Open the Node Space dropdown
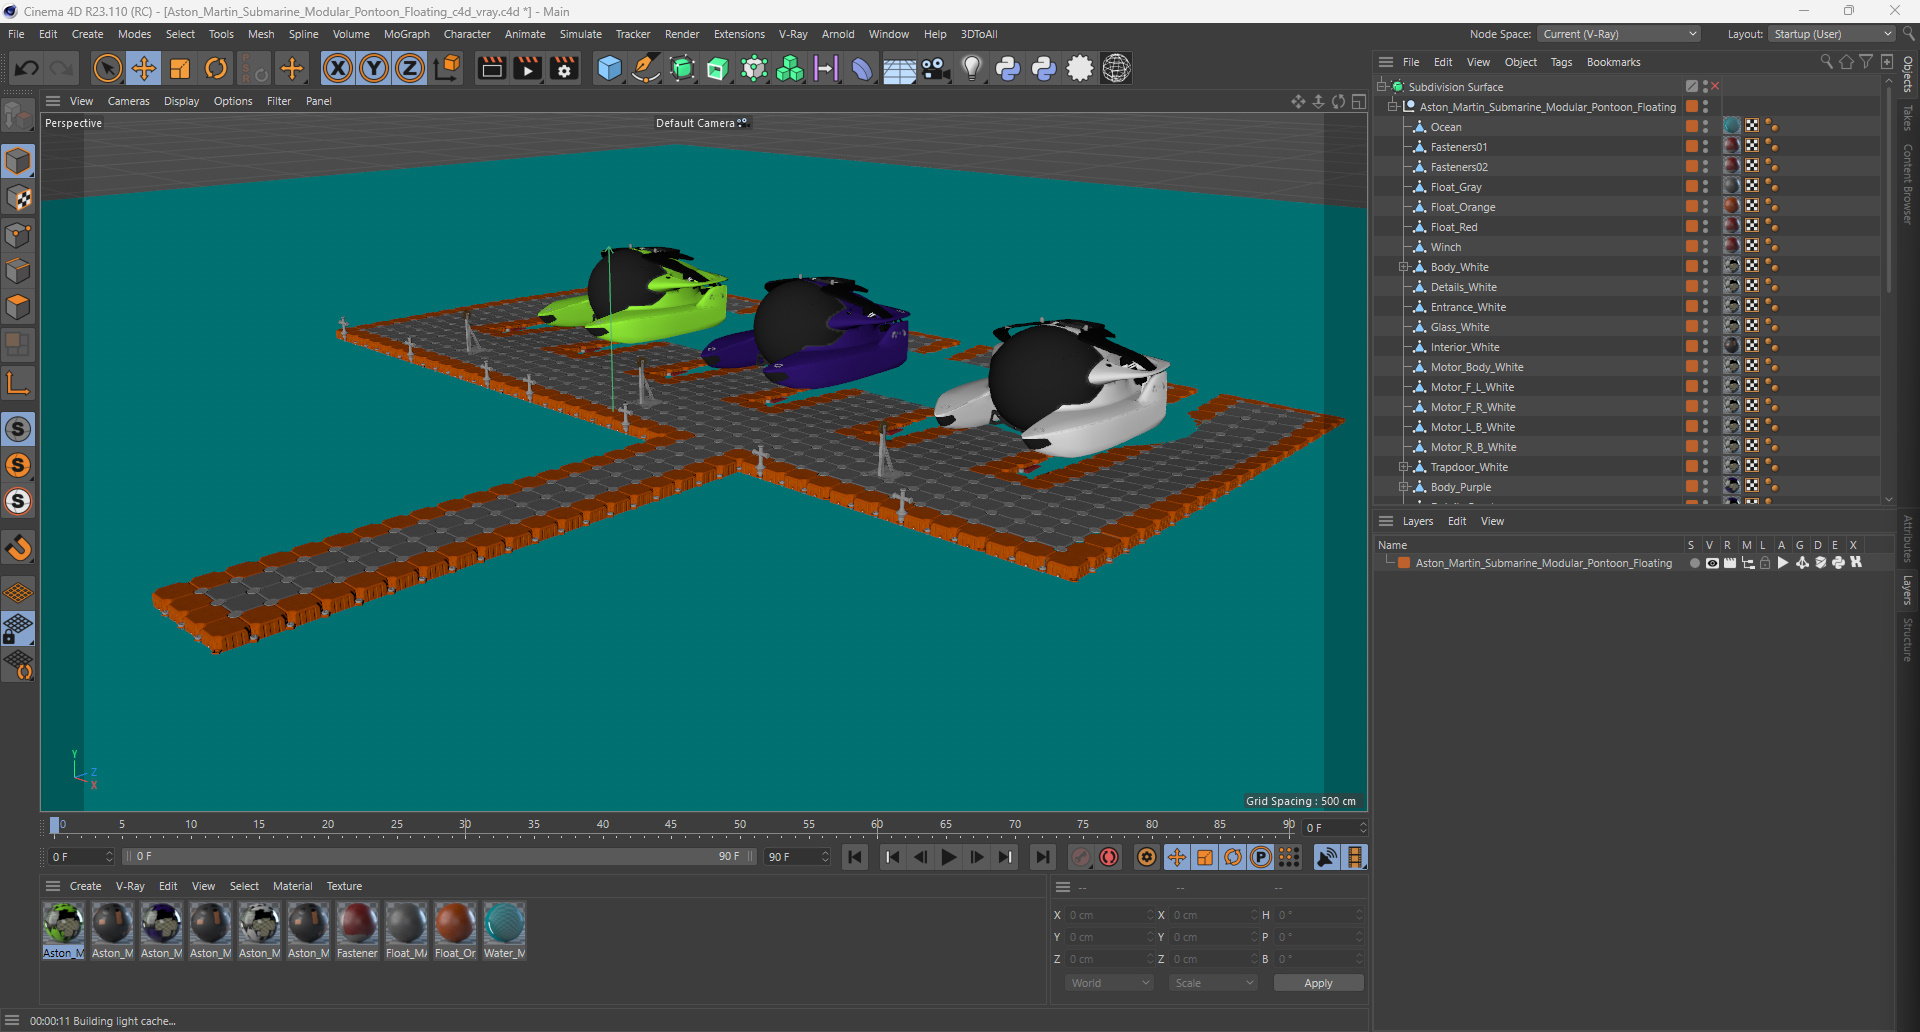 click(x=1619, y=34)
